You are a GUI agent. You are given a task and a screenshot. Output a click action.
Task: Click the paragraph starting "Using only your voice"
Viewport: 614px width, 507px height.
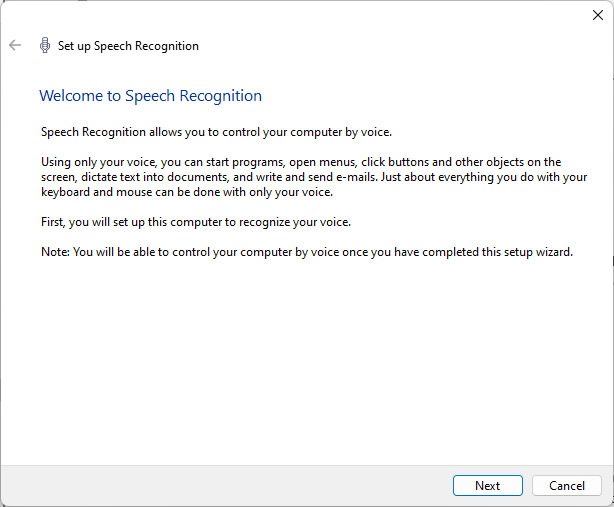point(314,177)
